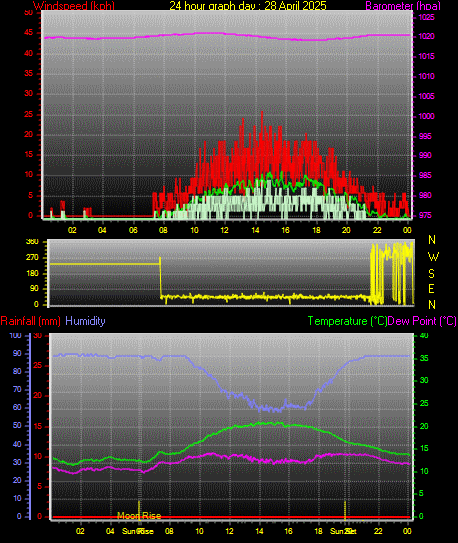Click the "1015" barometer scale value
Screen dimensions: 458x543
[426, 56]
